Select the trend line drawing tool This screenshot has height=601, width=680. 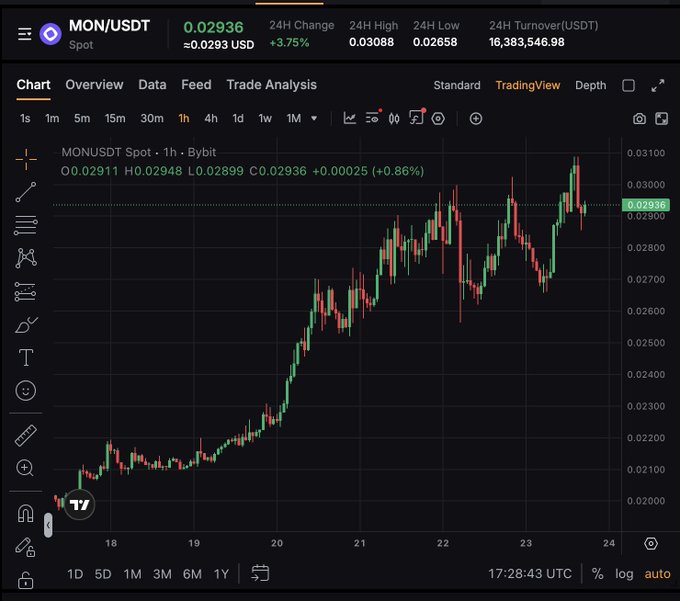point(26,192)
